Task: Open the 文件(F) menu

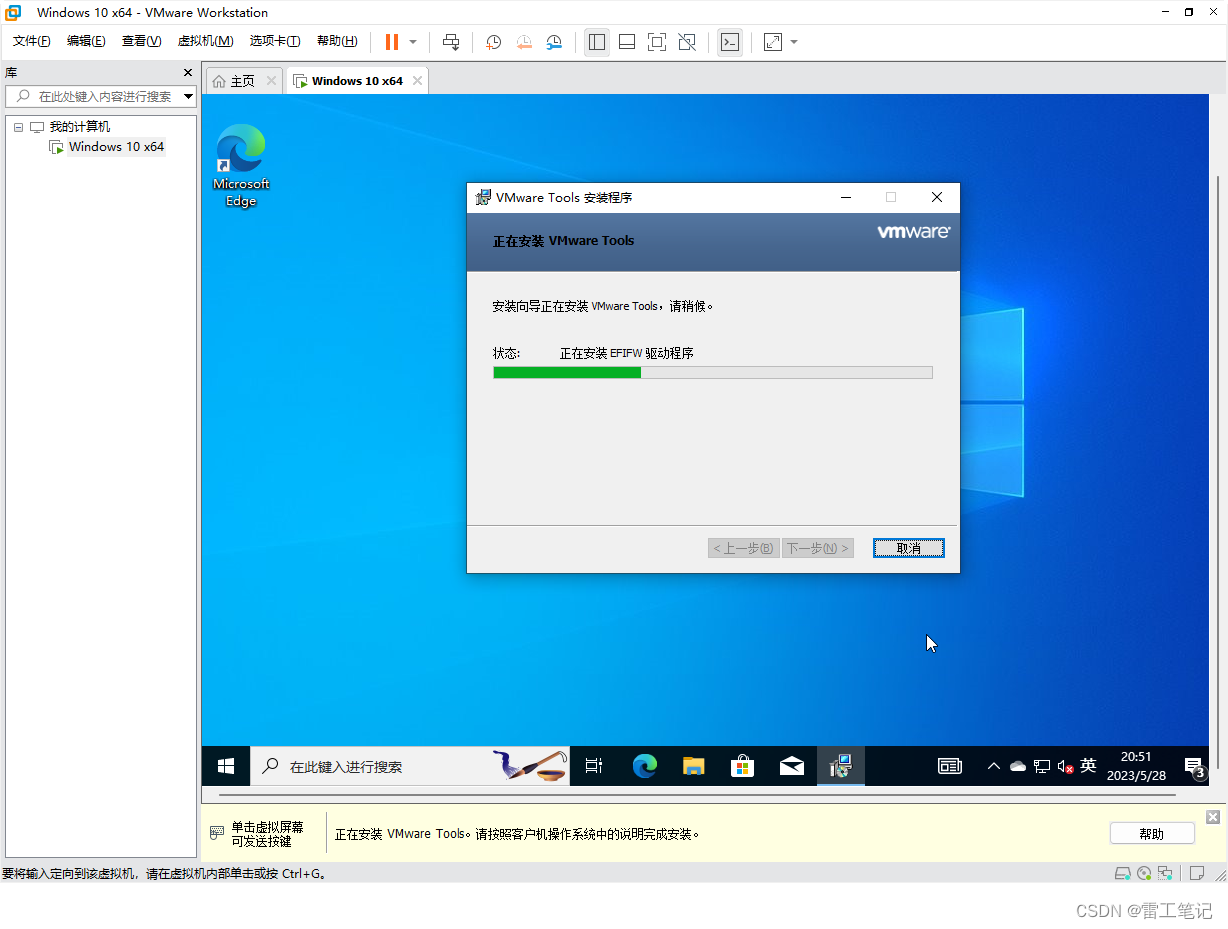Action: point(32,41)
